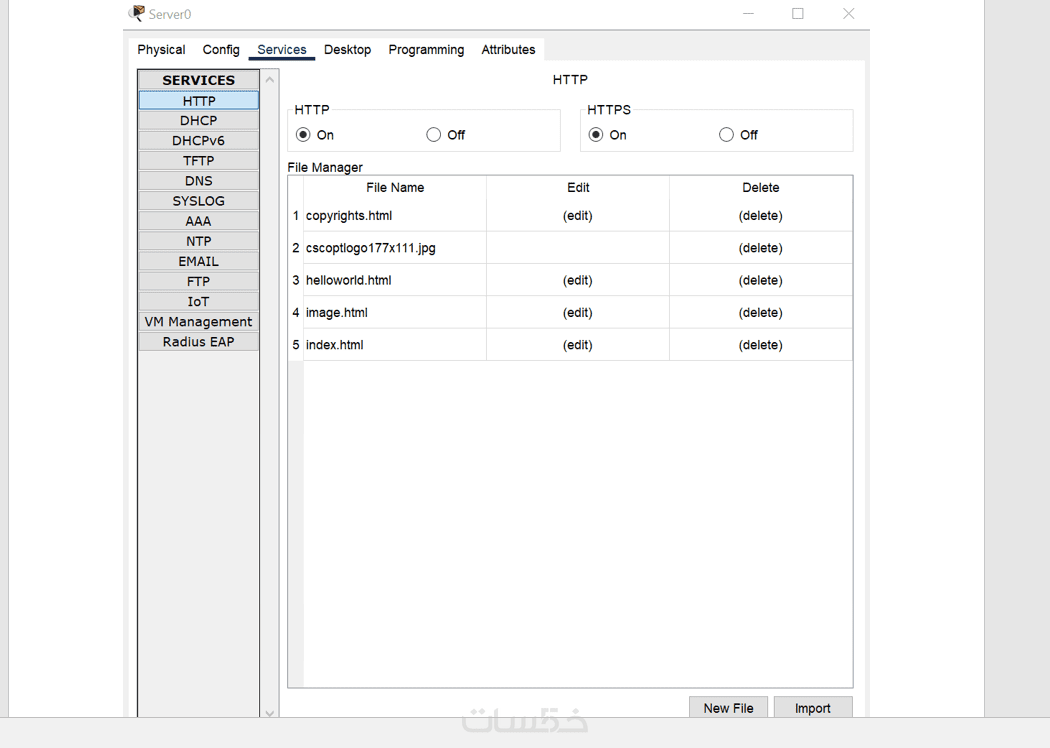1050x748 pixels.
Task: Select index.html file name cell
Action: tap(394, 345)
